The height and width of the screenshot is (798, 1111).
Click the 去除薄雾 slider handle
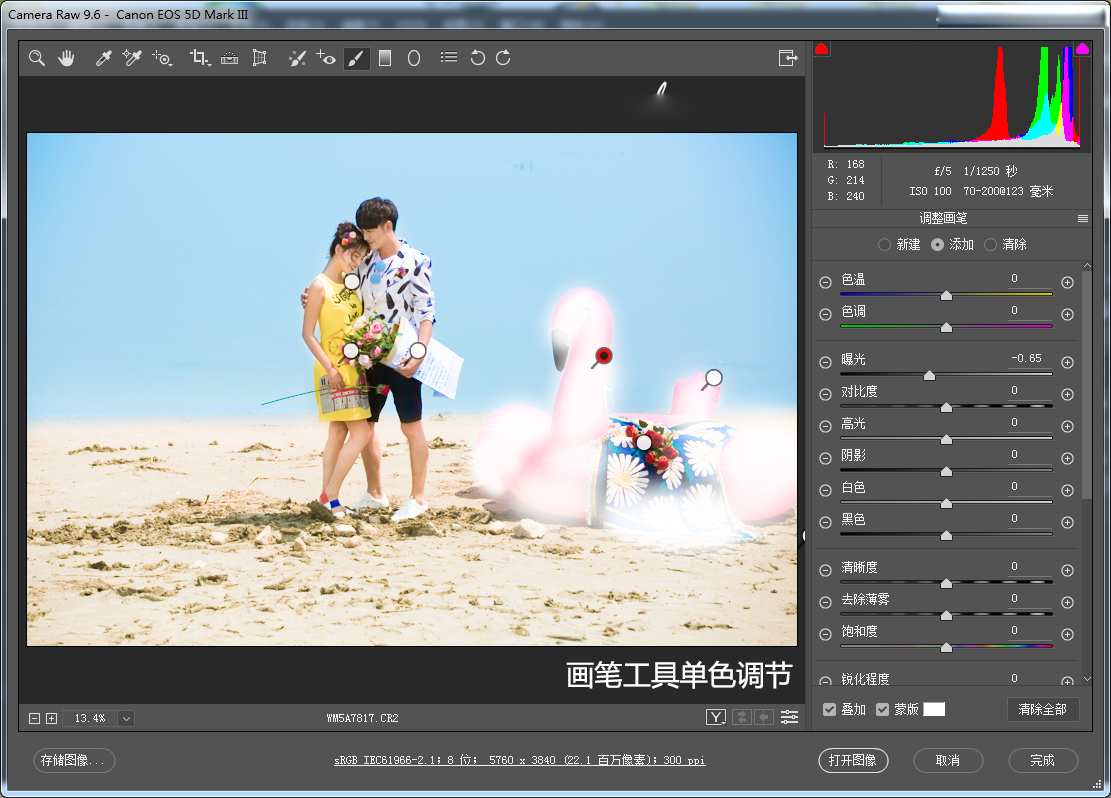click(946, 615)
